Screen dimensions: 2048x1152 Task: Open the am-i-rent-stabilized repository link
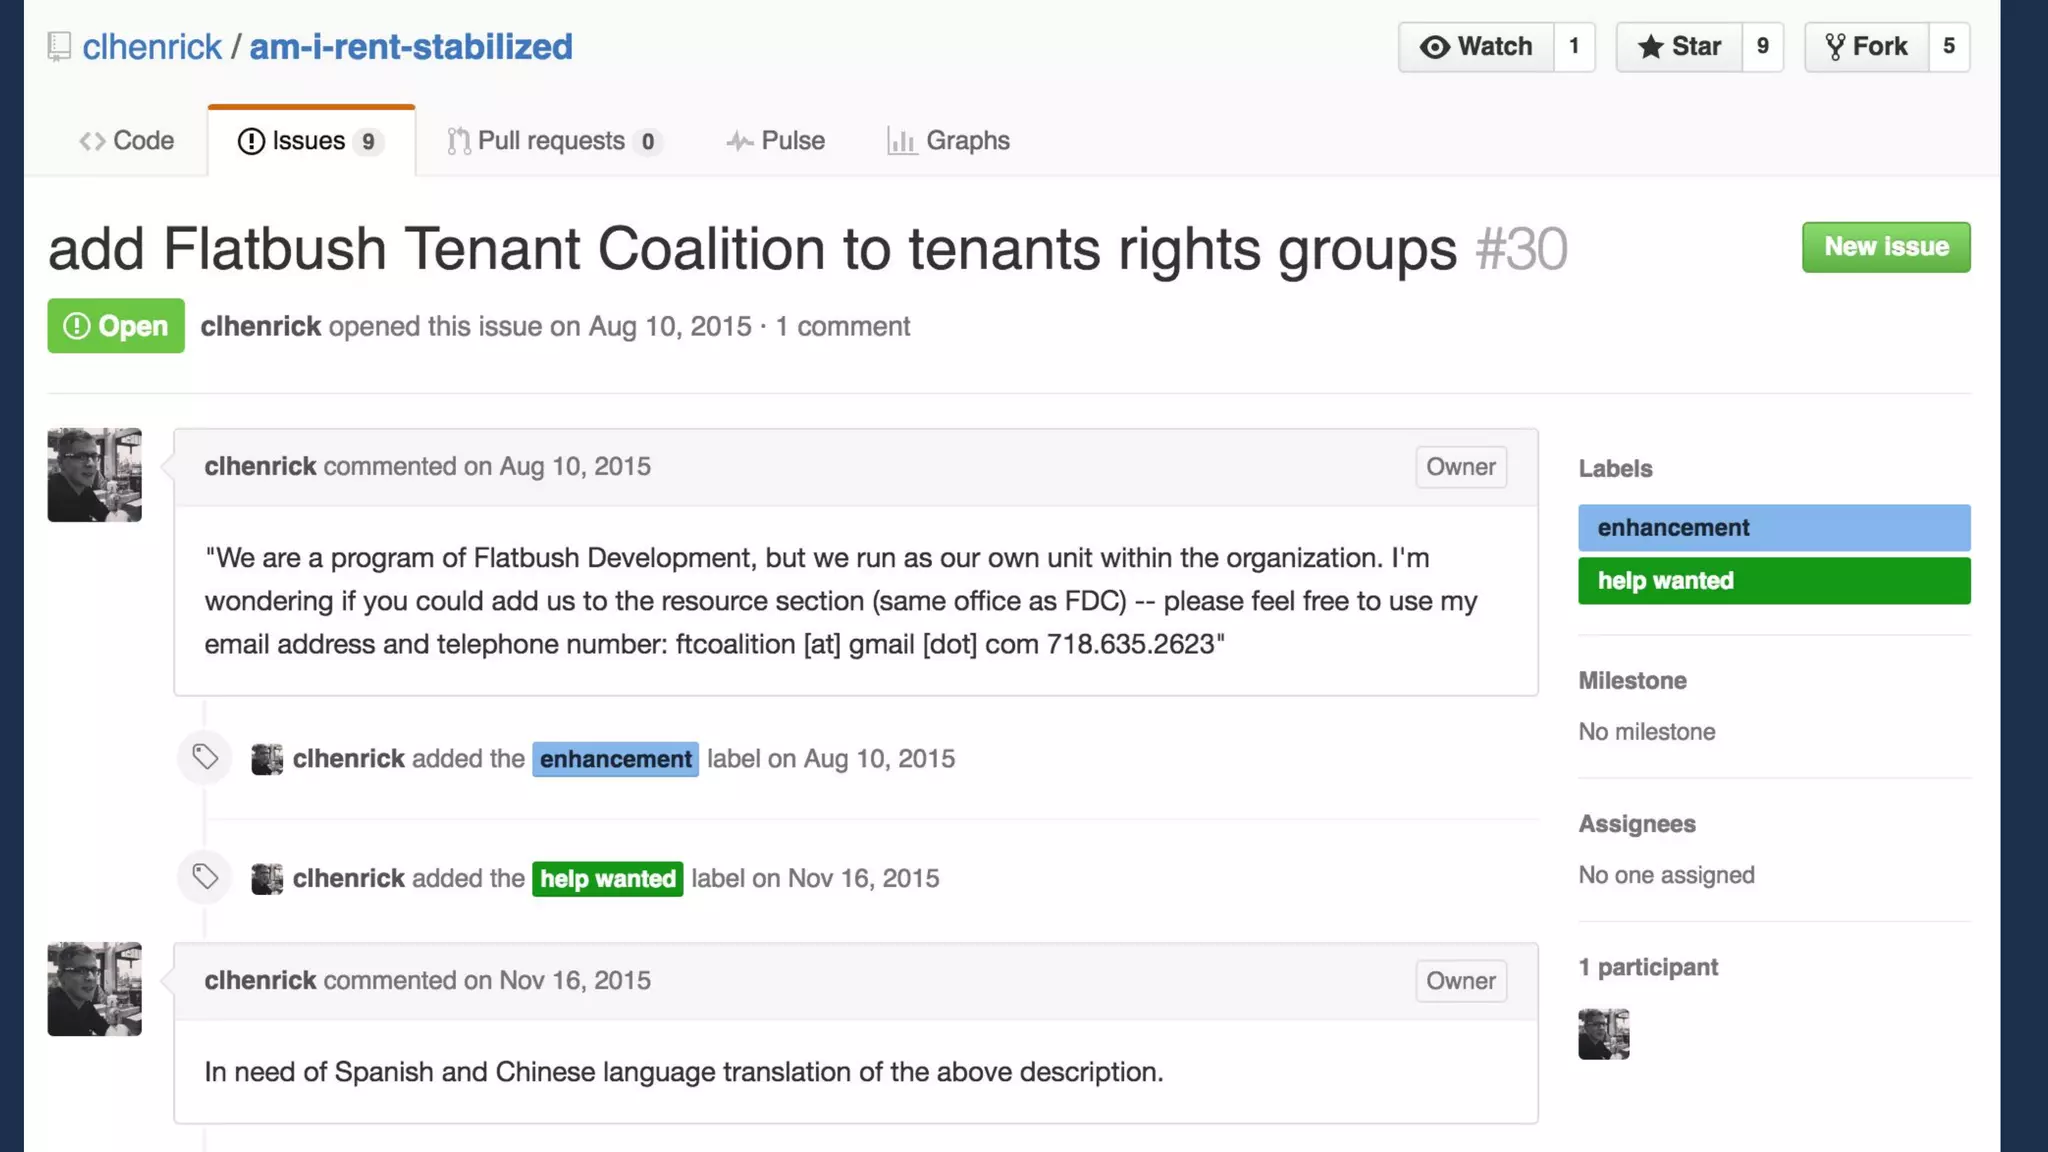click(410, 47)
